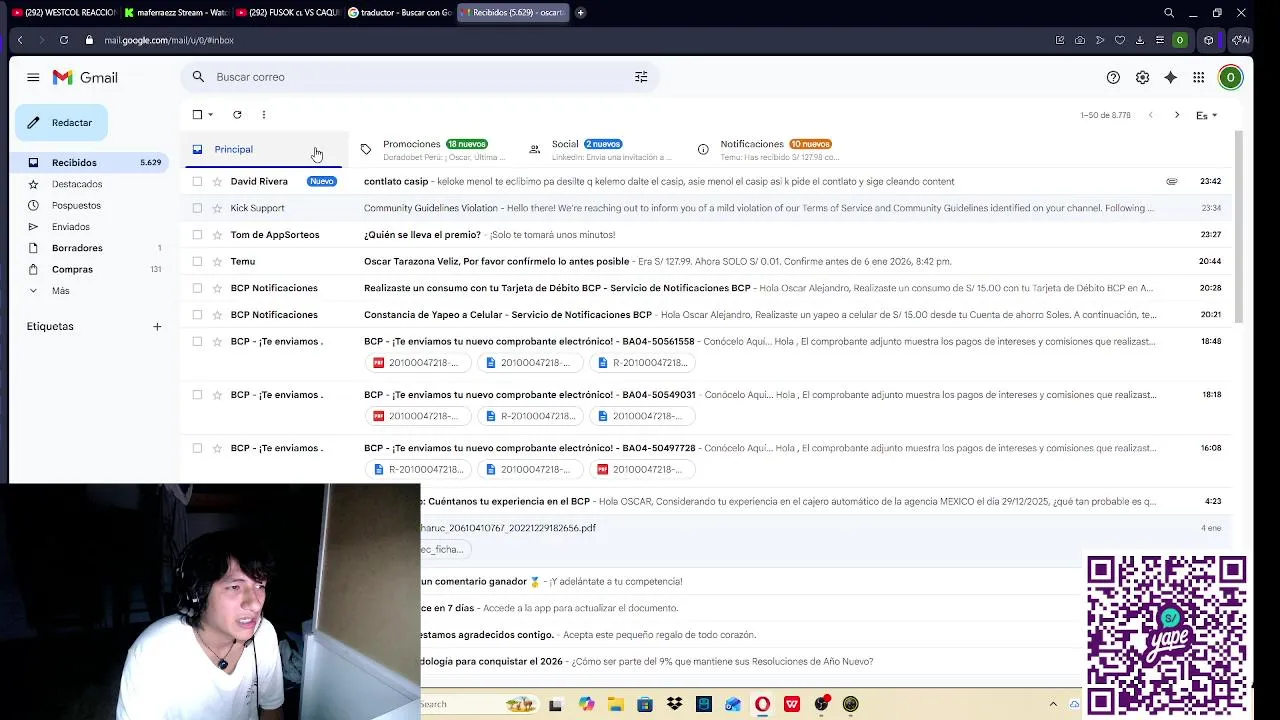Add page to Opera bookmarks heart
The image size is (1280, 720).
[1120, 40]
